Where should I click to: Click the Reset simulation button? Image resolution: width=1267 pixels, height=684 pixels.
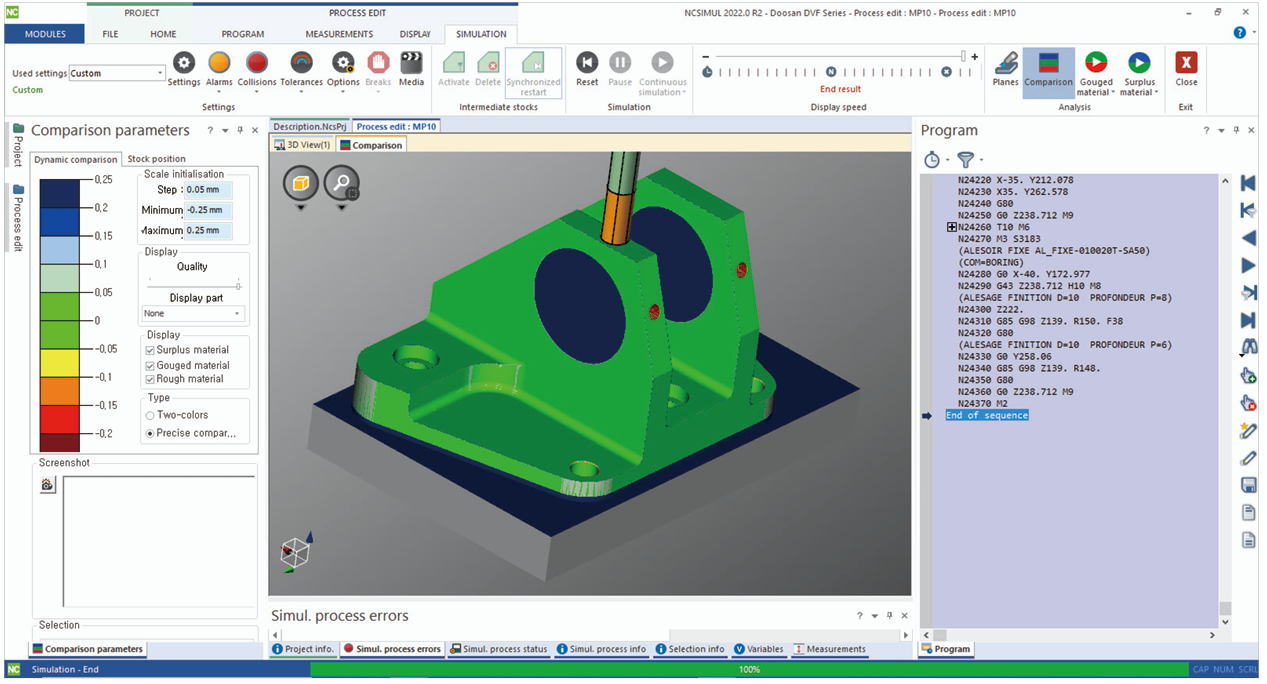pos(587,64)
